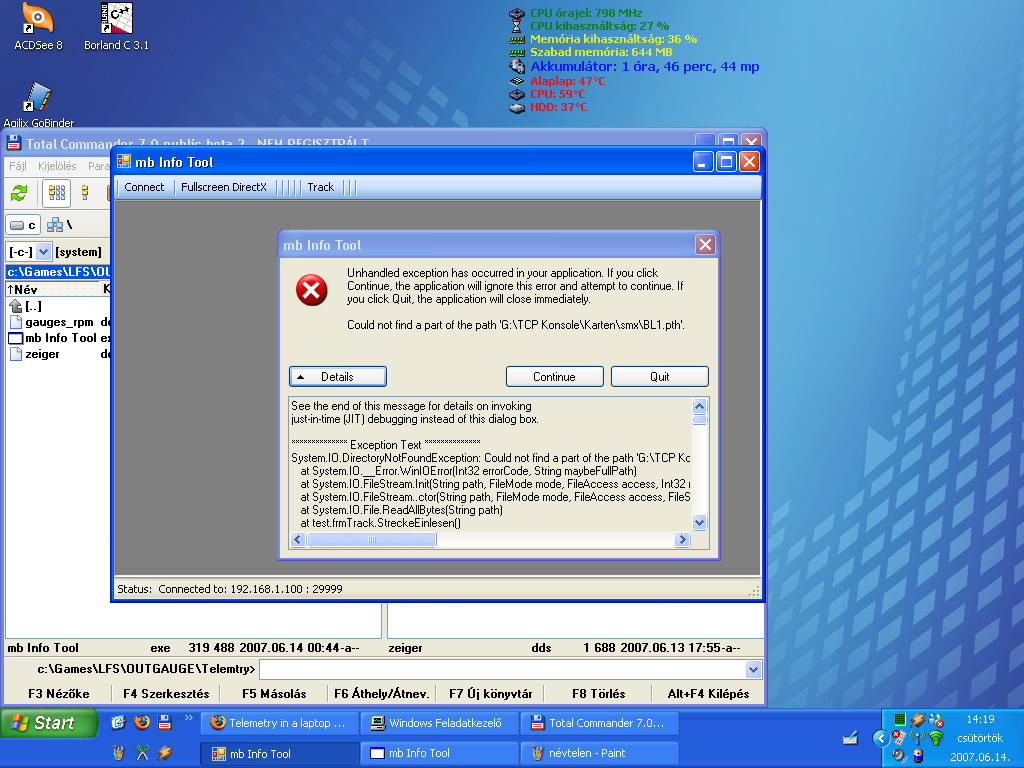Screen dimensions: 1024x768
Task: Open the drive selection dropdown [-c-]
Action: tap(44, 251)
